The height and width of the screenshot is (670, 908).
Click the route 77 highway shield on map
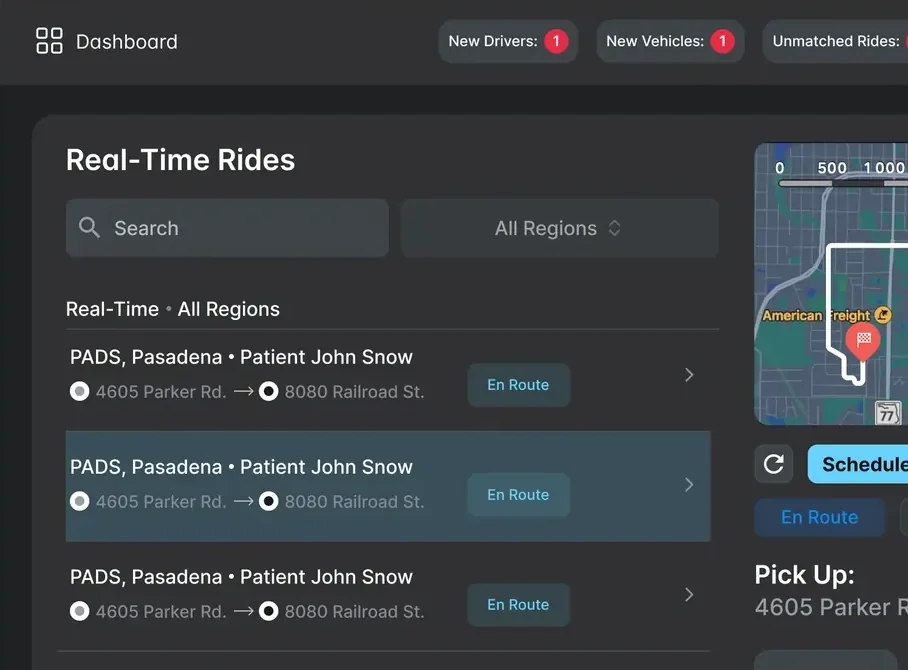(888, 413)
